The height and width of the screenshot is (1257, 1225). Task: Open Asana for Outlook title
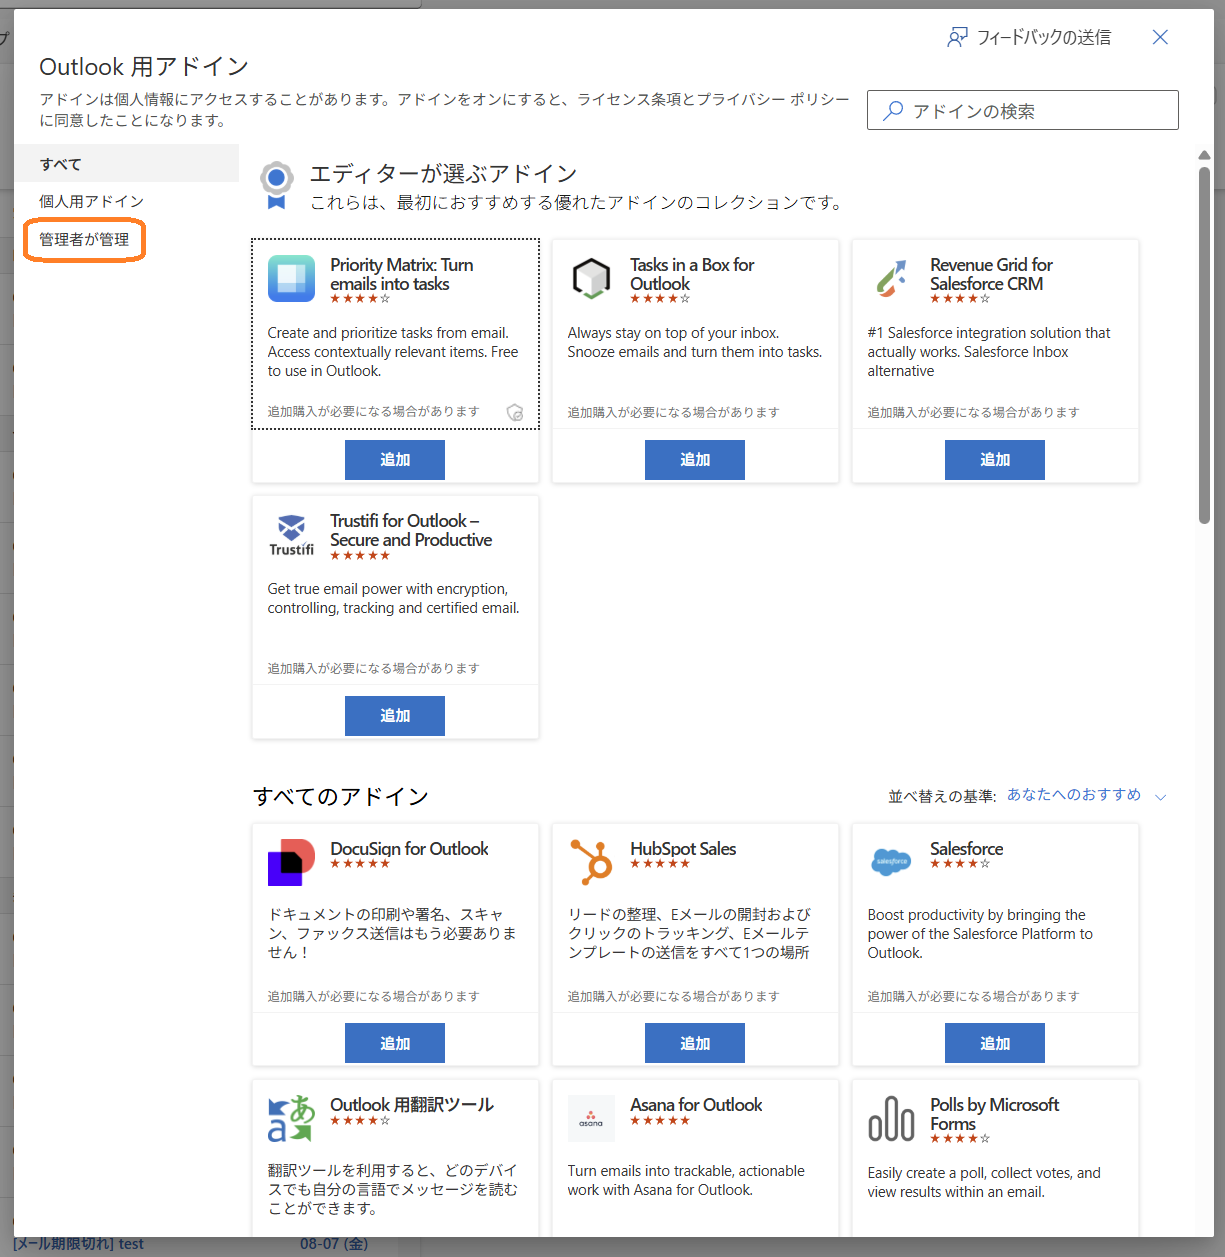(x=696, y=1105)
